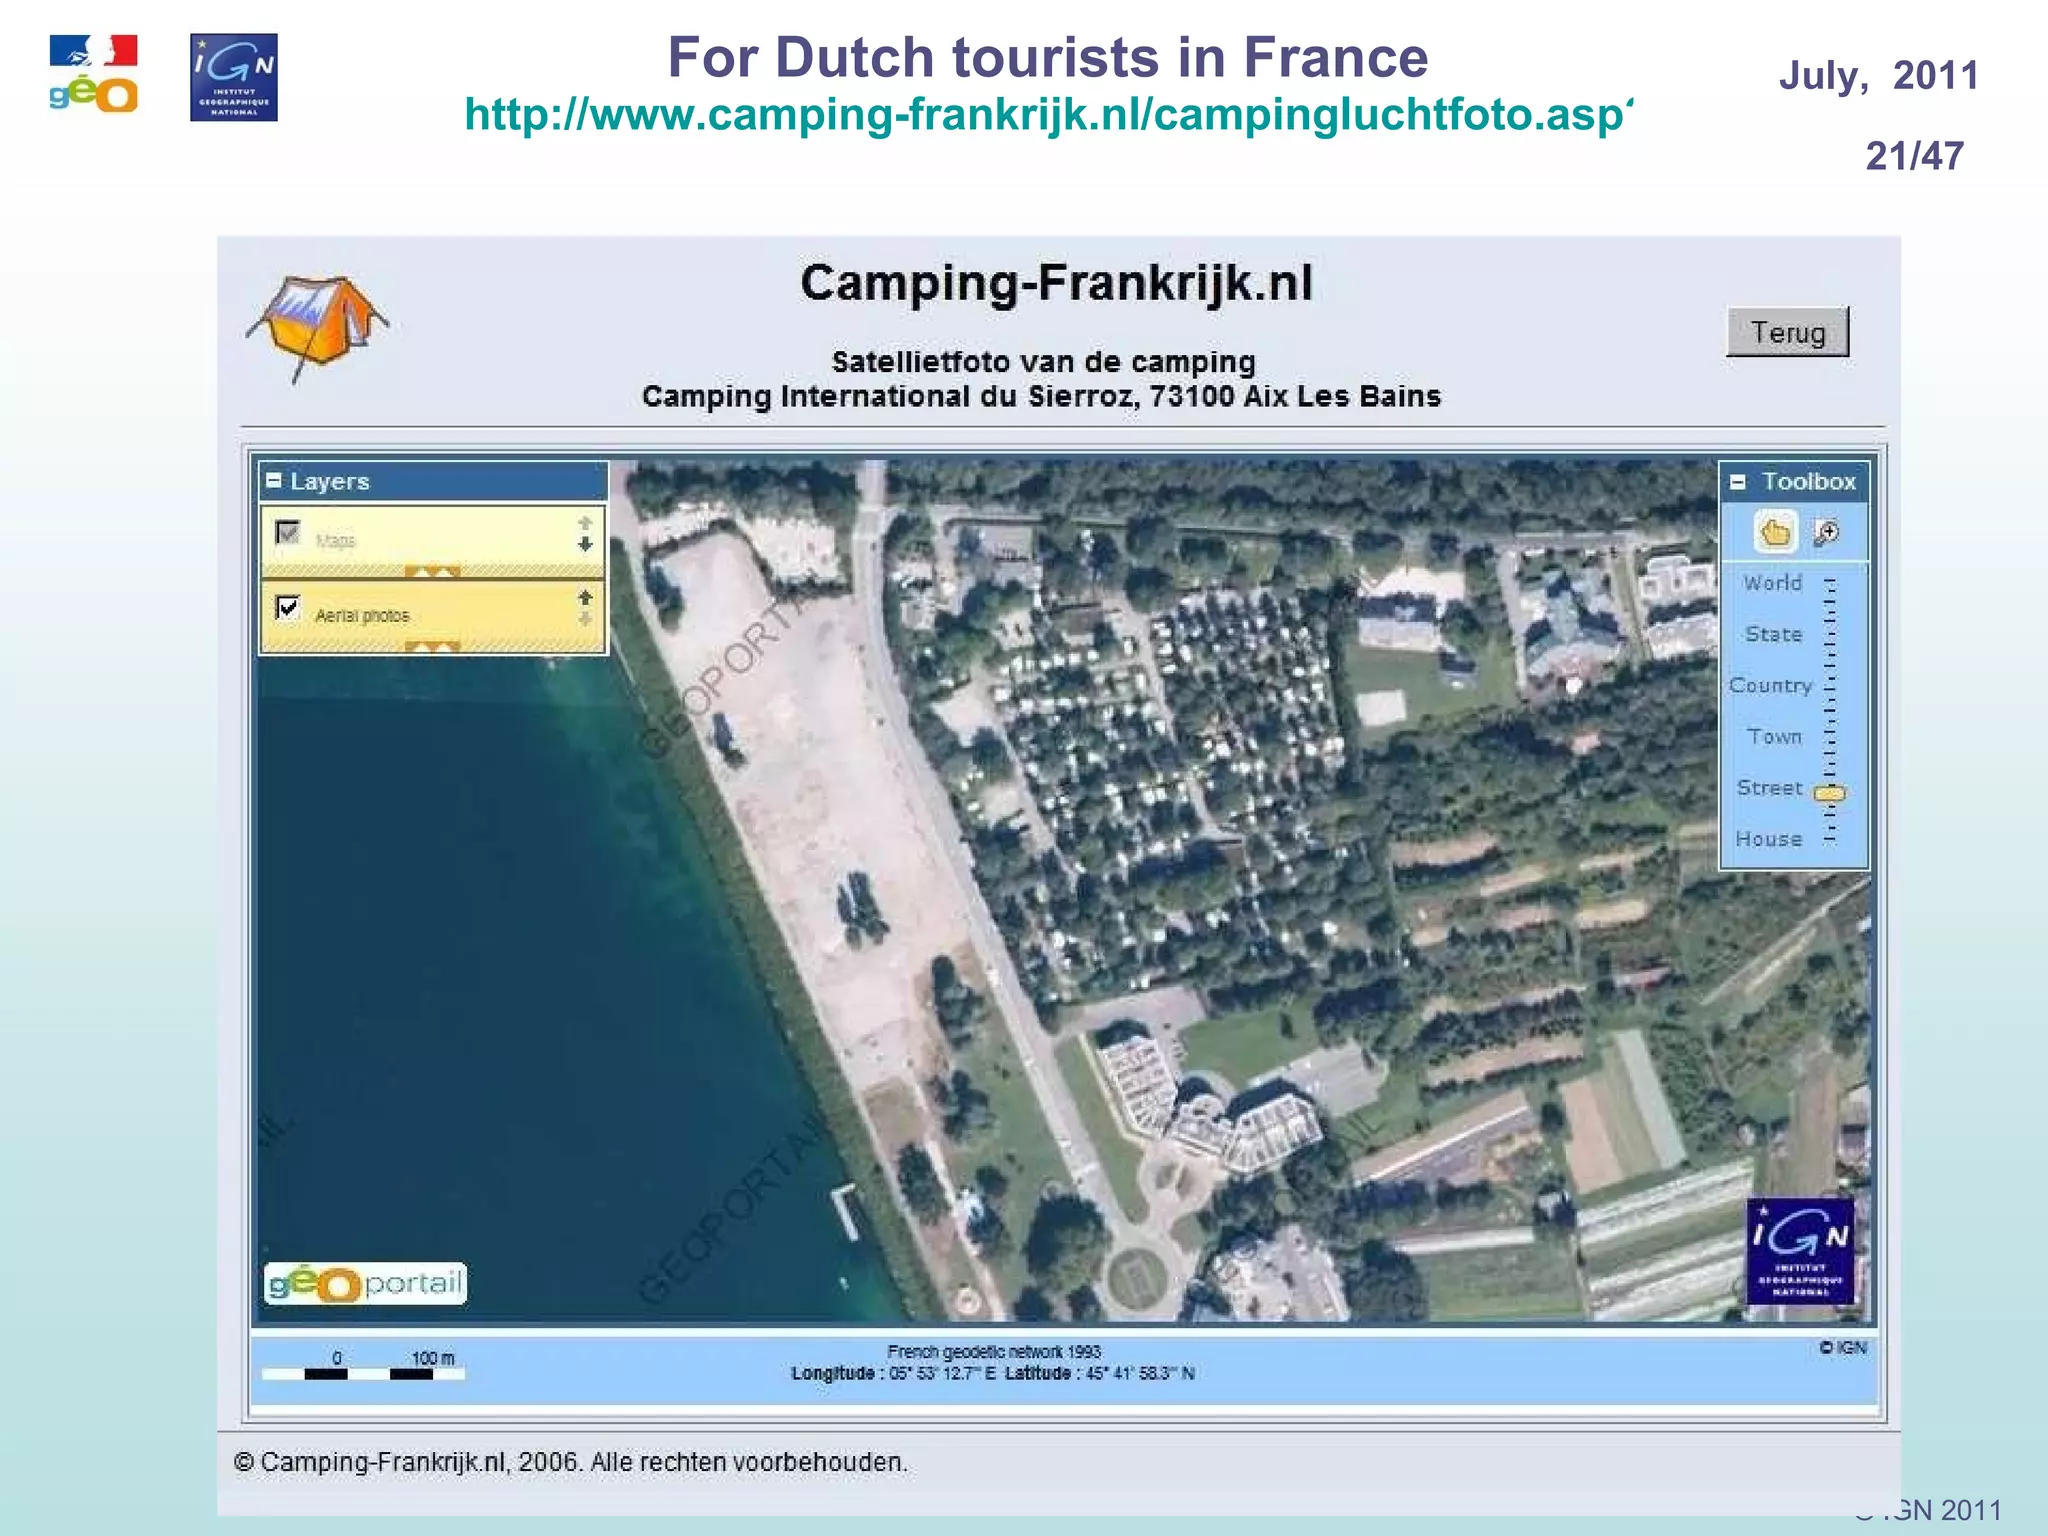
Task: Expand the Maps layer options handle
Action: [433, 572]
